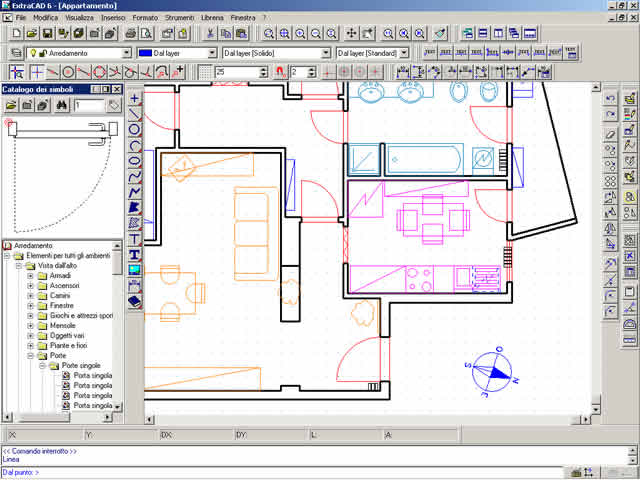Screen dimensions: 640x480
Task: Toggle the grid display button
Action: [205, 72]
